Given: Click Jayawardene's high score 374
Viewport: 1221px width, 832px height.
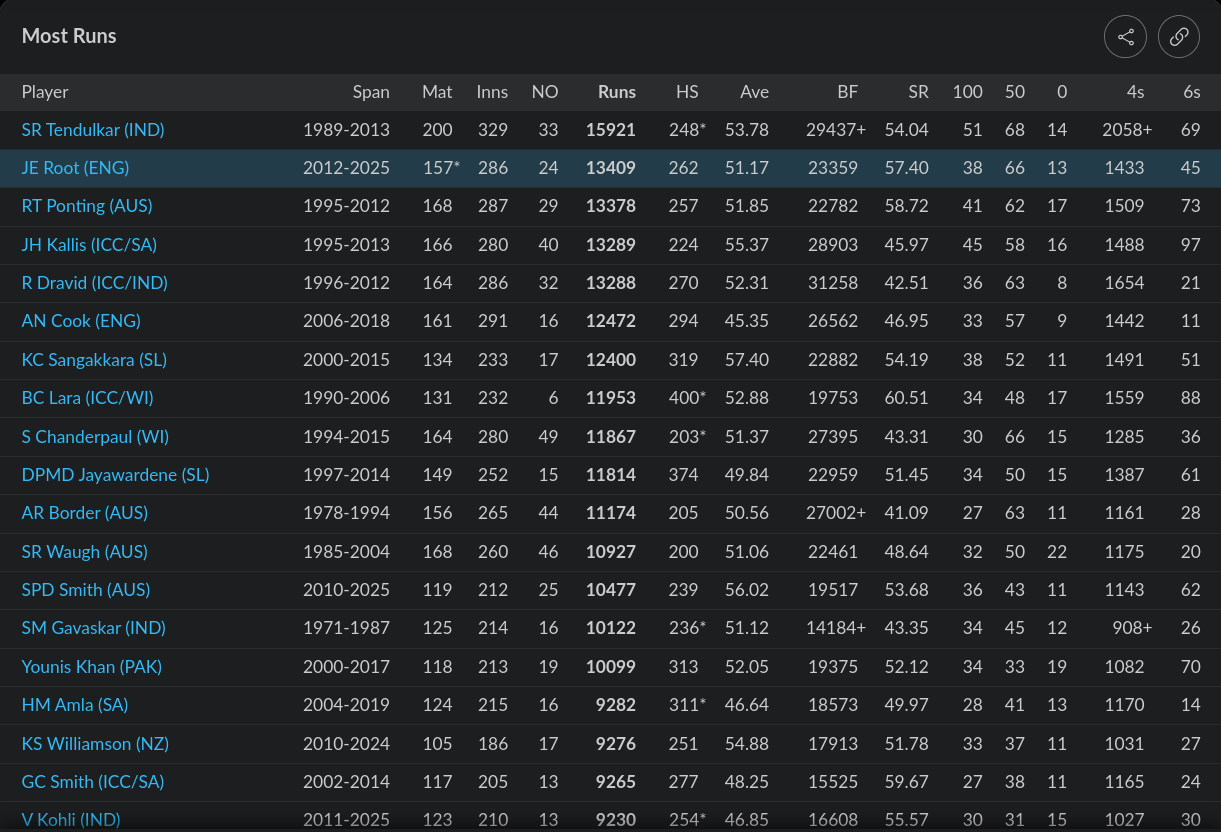Looking at the screenshot, I should 683,475.
